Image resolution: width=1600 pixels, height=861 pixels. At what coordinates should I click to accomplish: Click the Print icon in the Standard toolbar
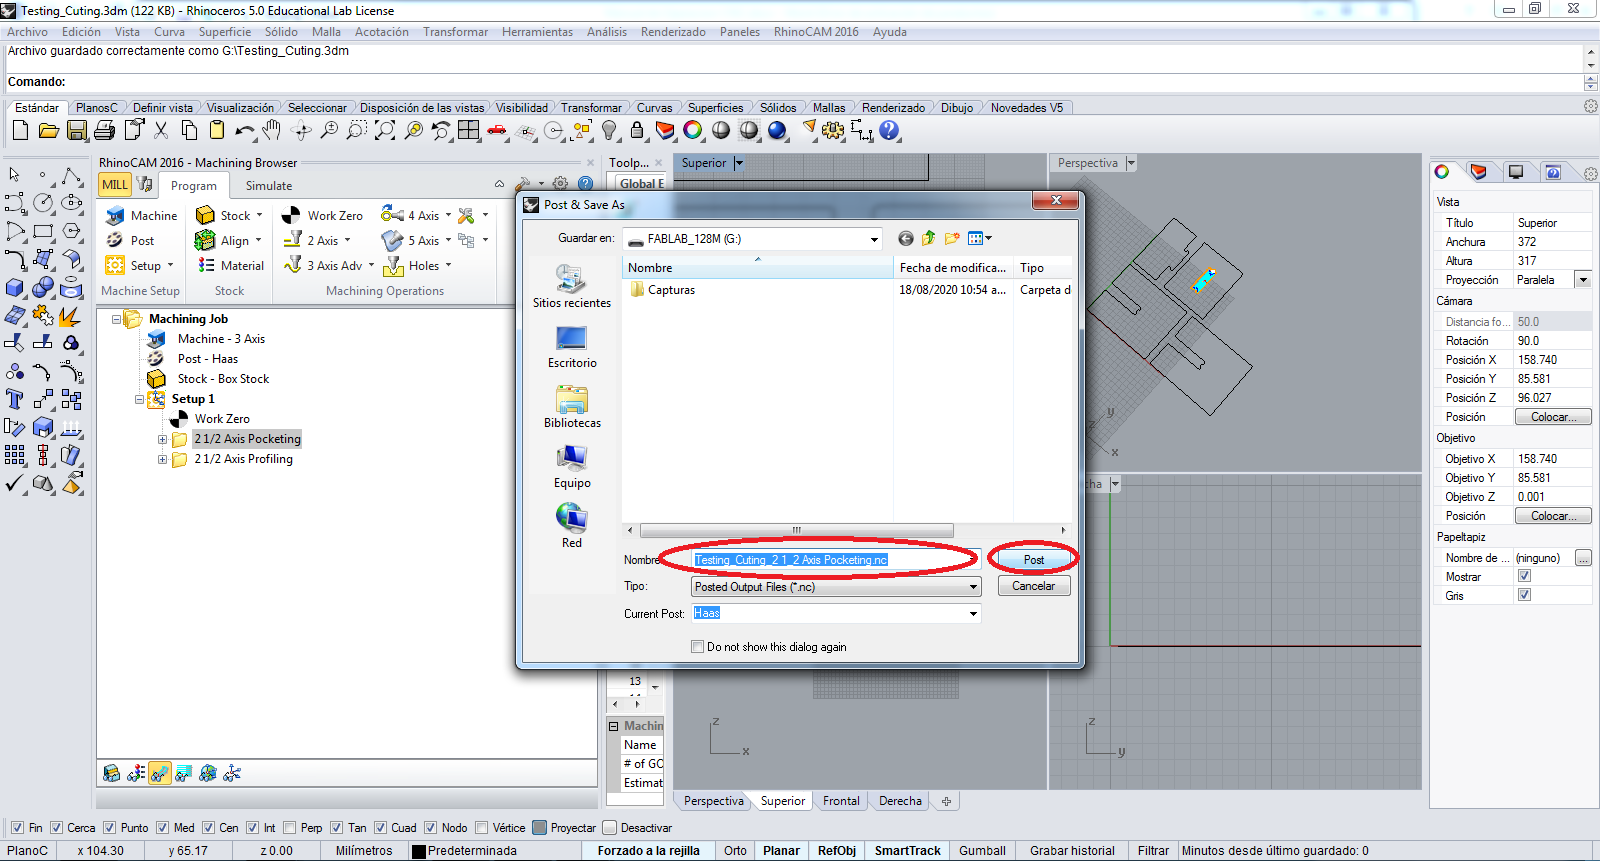pos(105,130)
